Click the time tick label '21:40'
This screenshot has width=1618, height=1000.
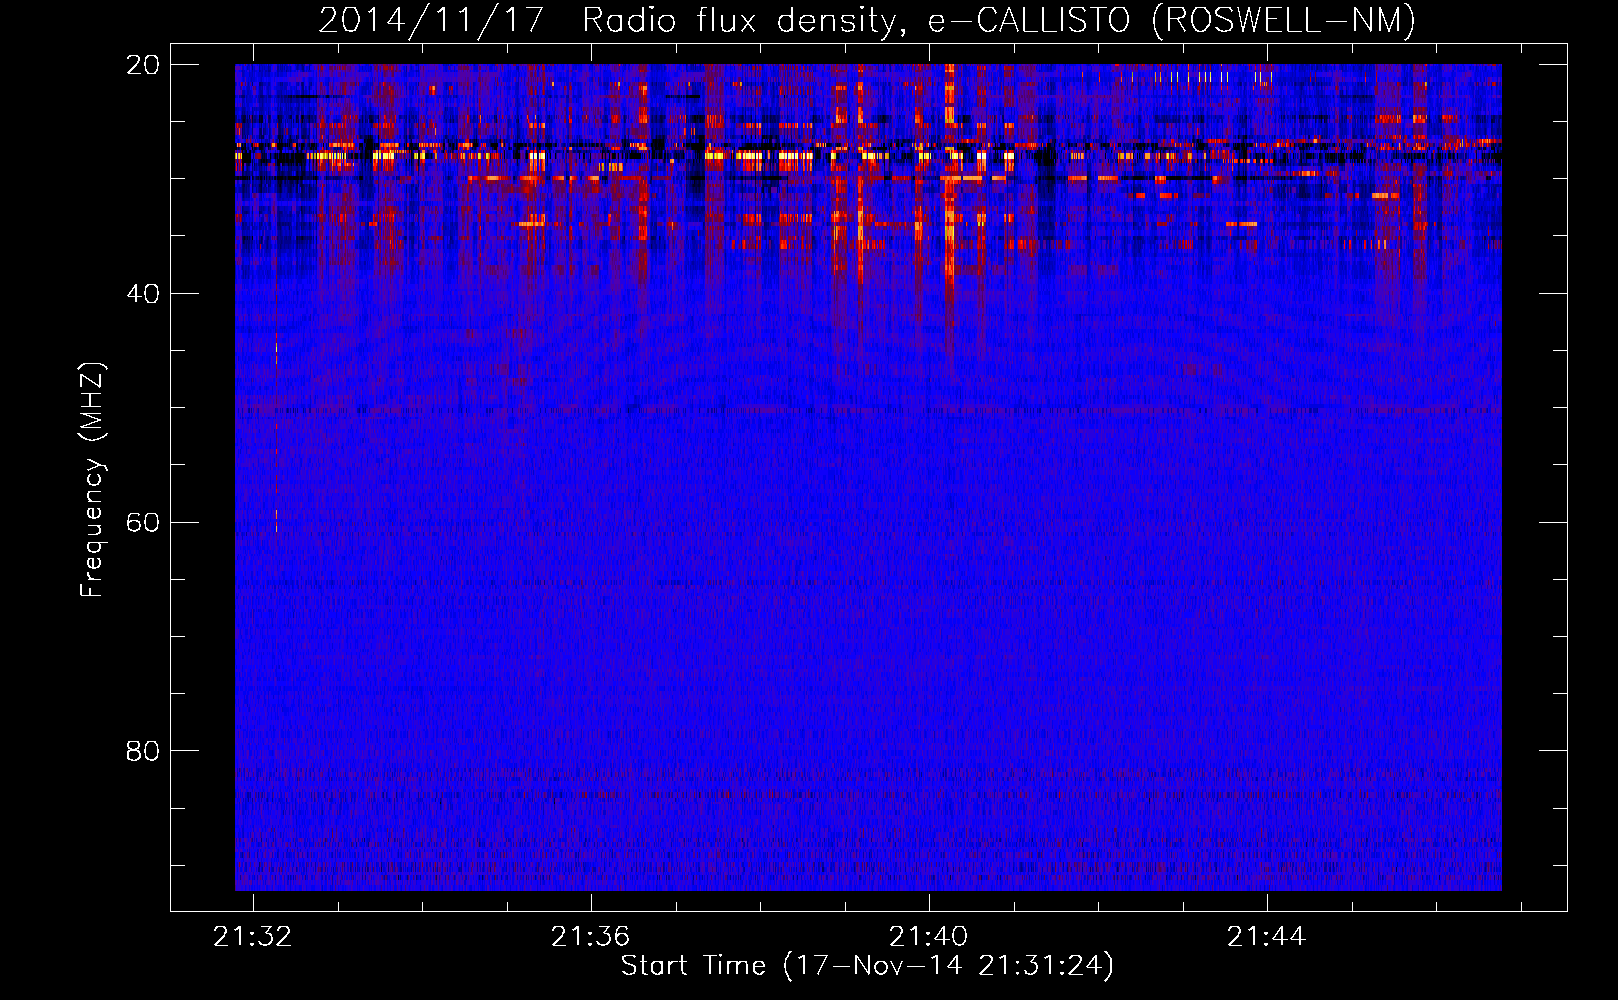point(929,936)
